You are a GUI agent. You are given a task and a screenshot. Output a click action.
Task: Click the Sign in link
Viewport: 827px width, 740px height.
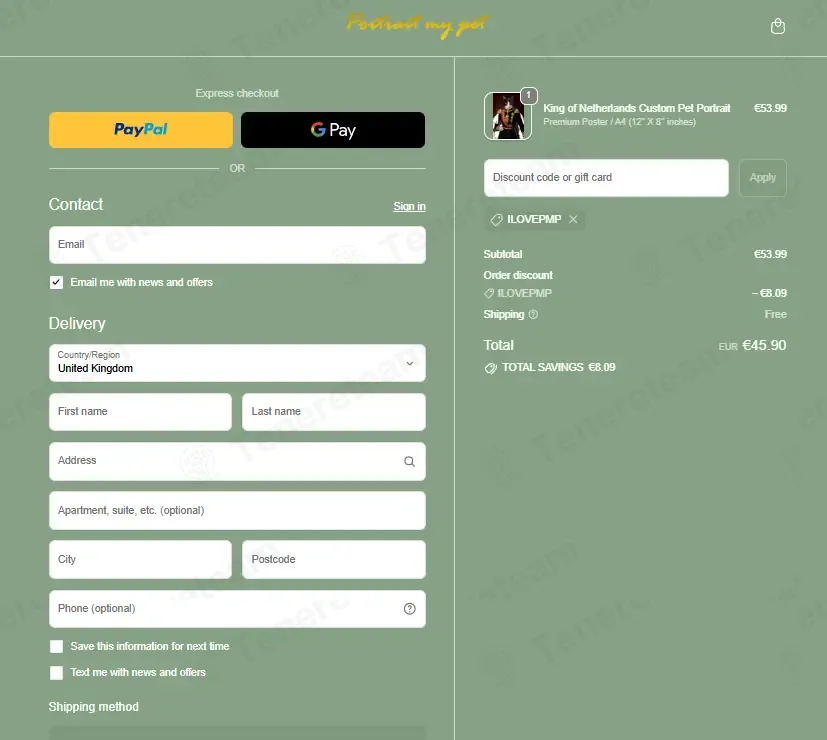[x=409, y=206]
